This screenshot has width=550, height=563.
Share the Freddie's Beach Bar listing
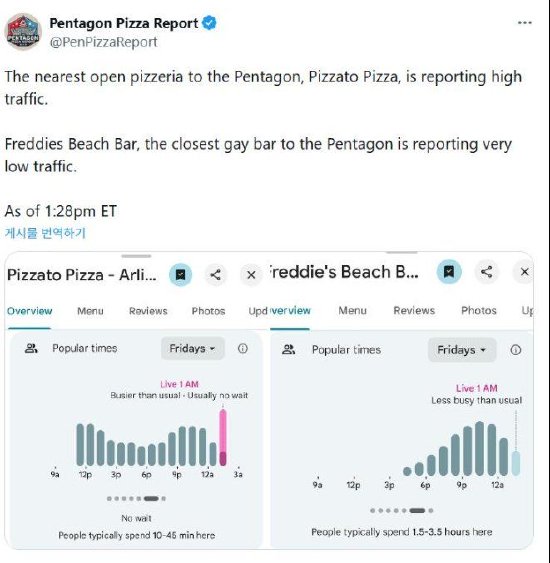coord(486,271)
